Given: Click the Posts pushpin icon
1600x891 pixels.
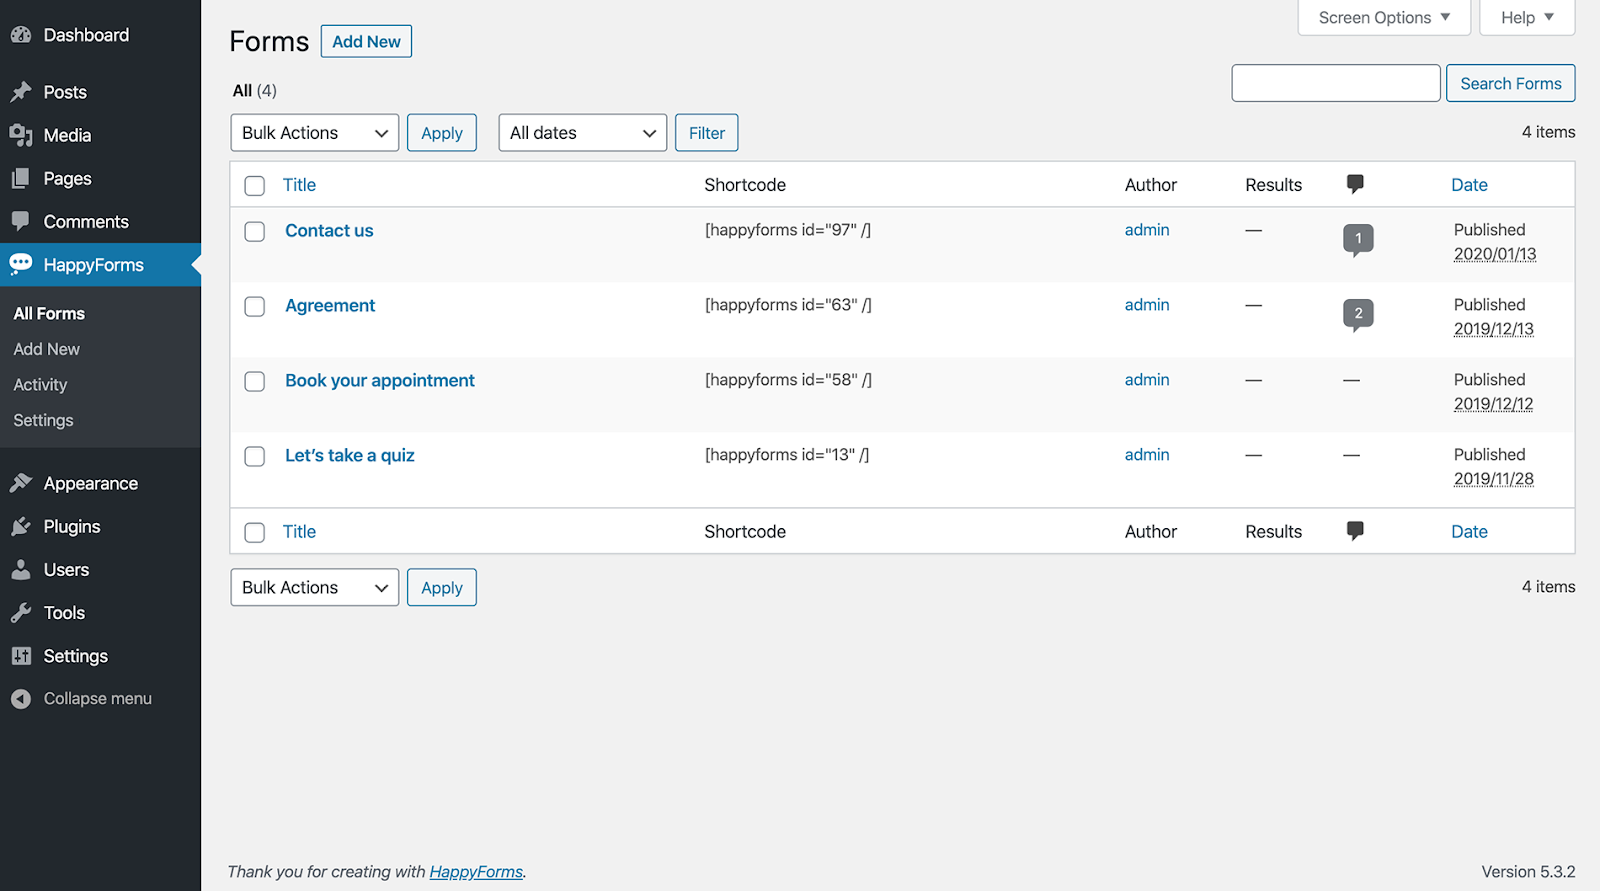Looking at the screenshot, I should 21,92.
